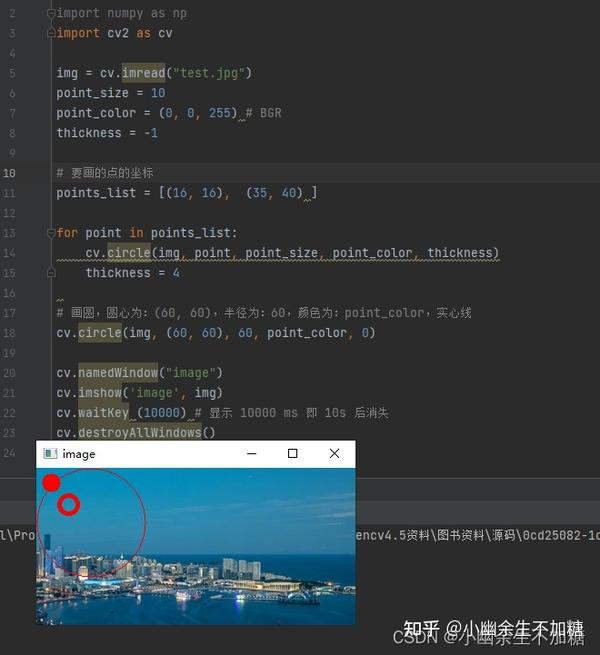
Task: Close the image preview window
Action: 334,454
